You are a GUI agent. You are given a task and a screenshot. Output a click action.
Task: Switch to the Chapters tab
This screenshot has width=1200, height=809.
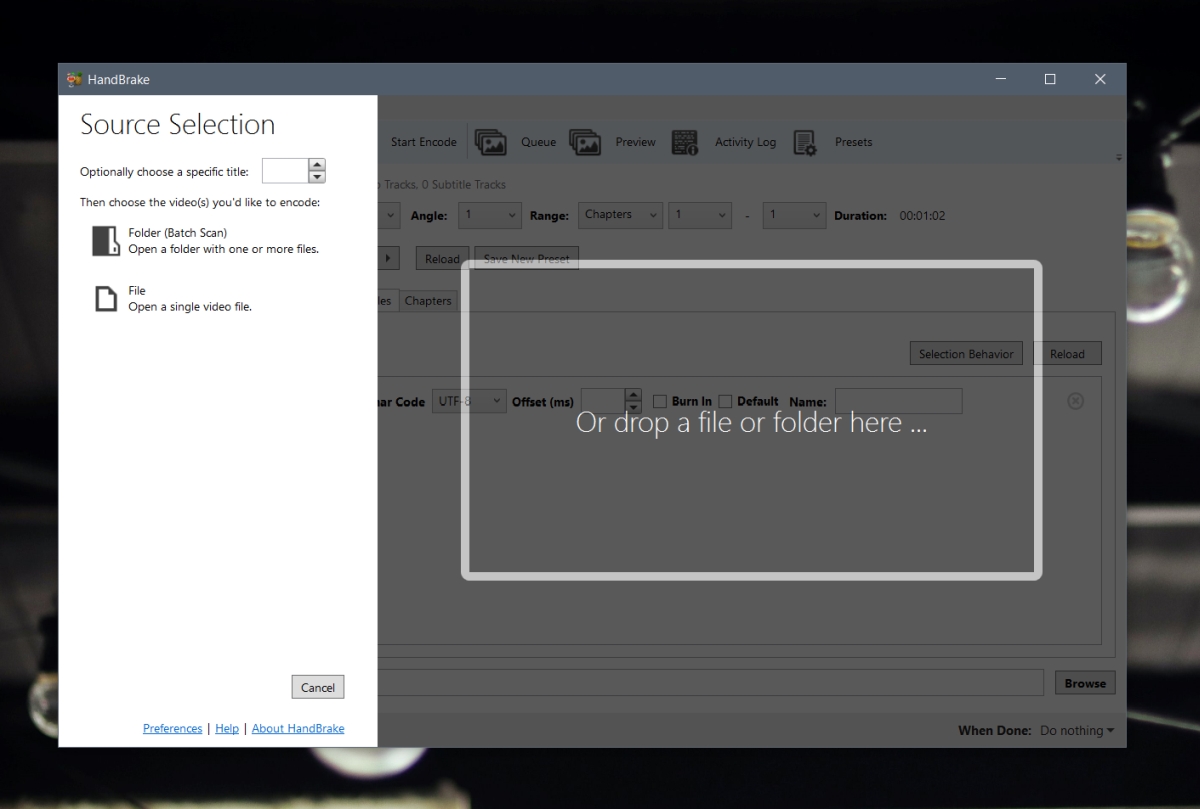coord(428,300)
